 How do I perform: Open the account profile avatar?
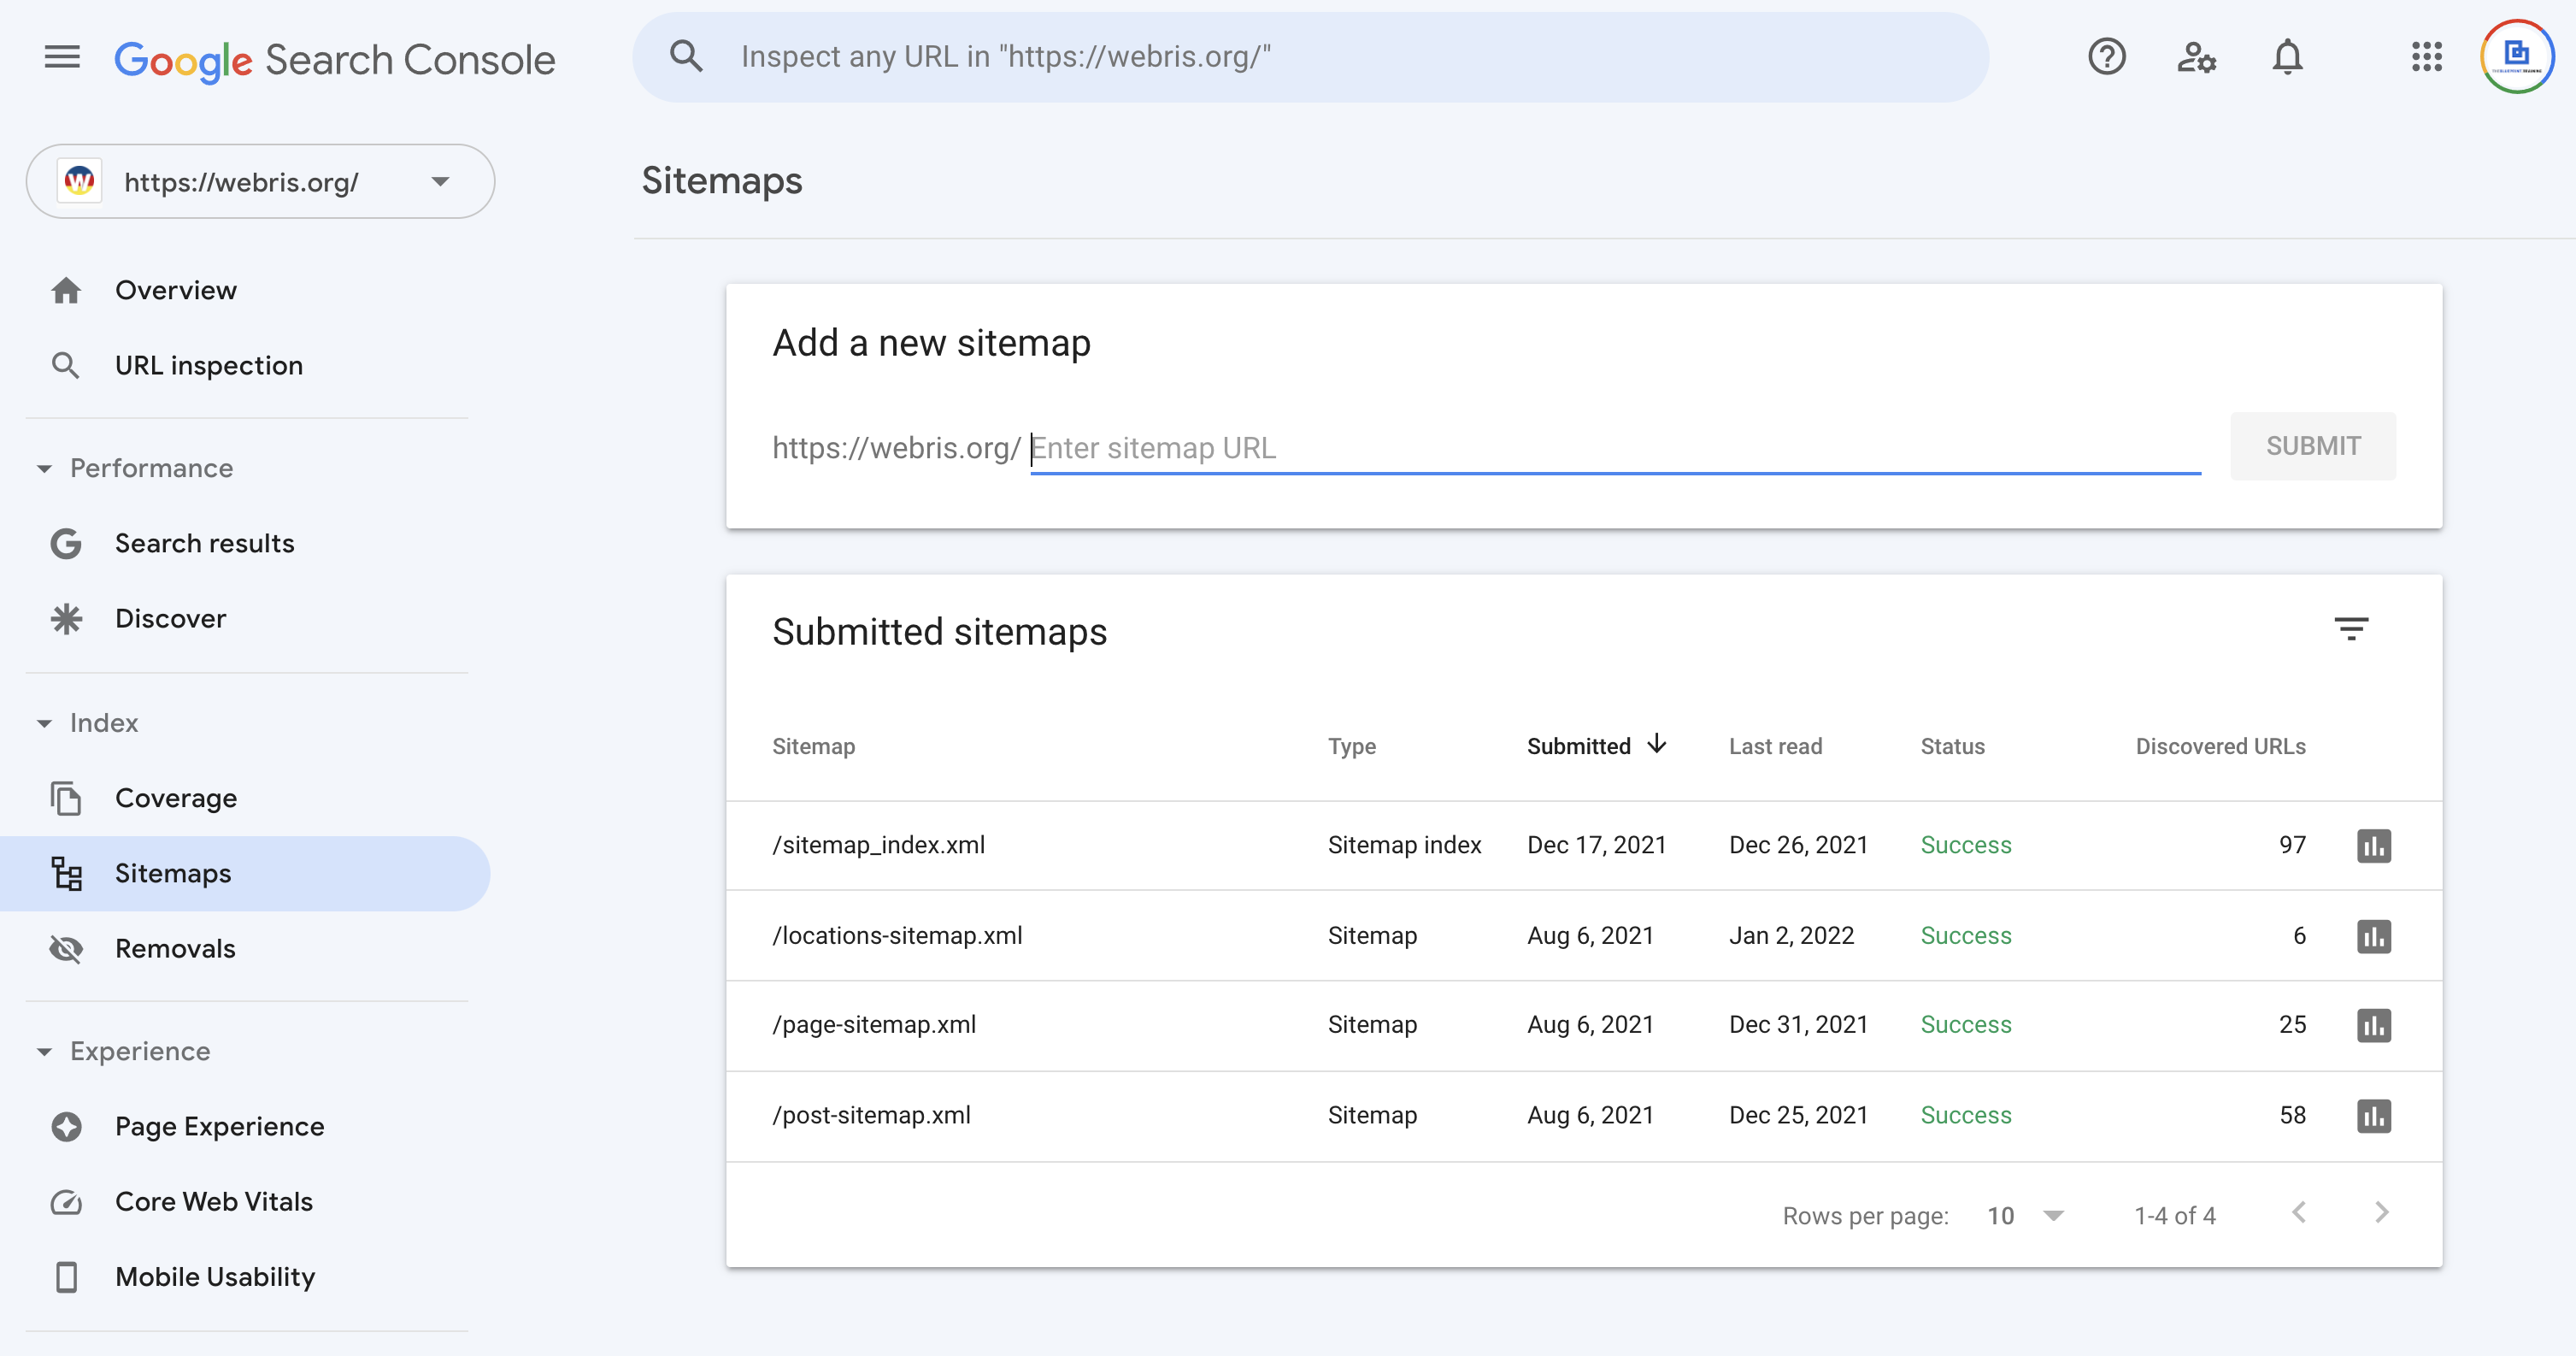pyautogui.click(x=2517, y=56)
